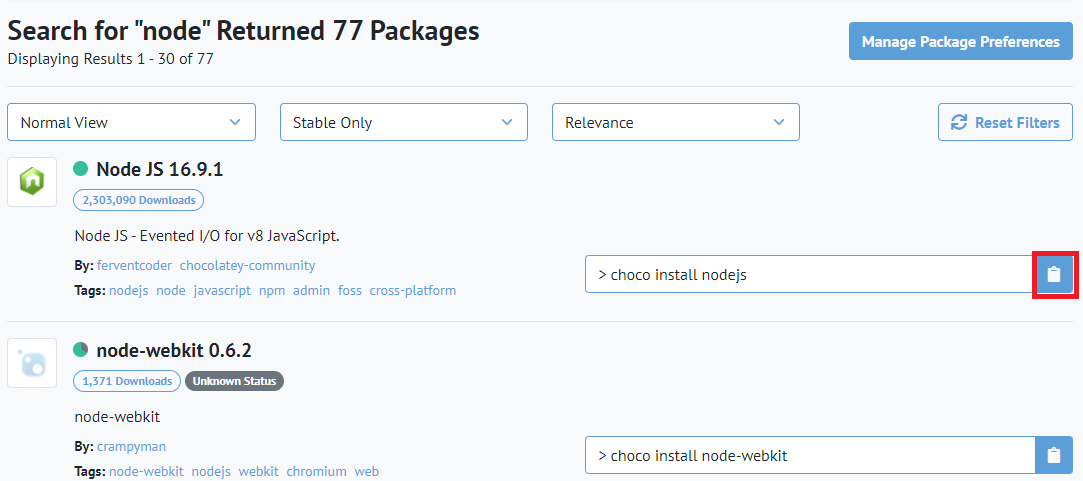
Task: Click the 'Displaying Results 1 - 30 of 77' text
Action: [x=111, y=59]
